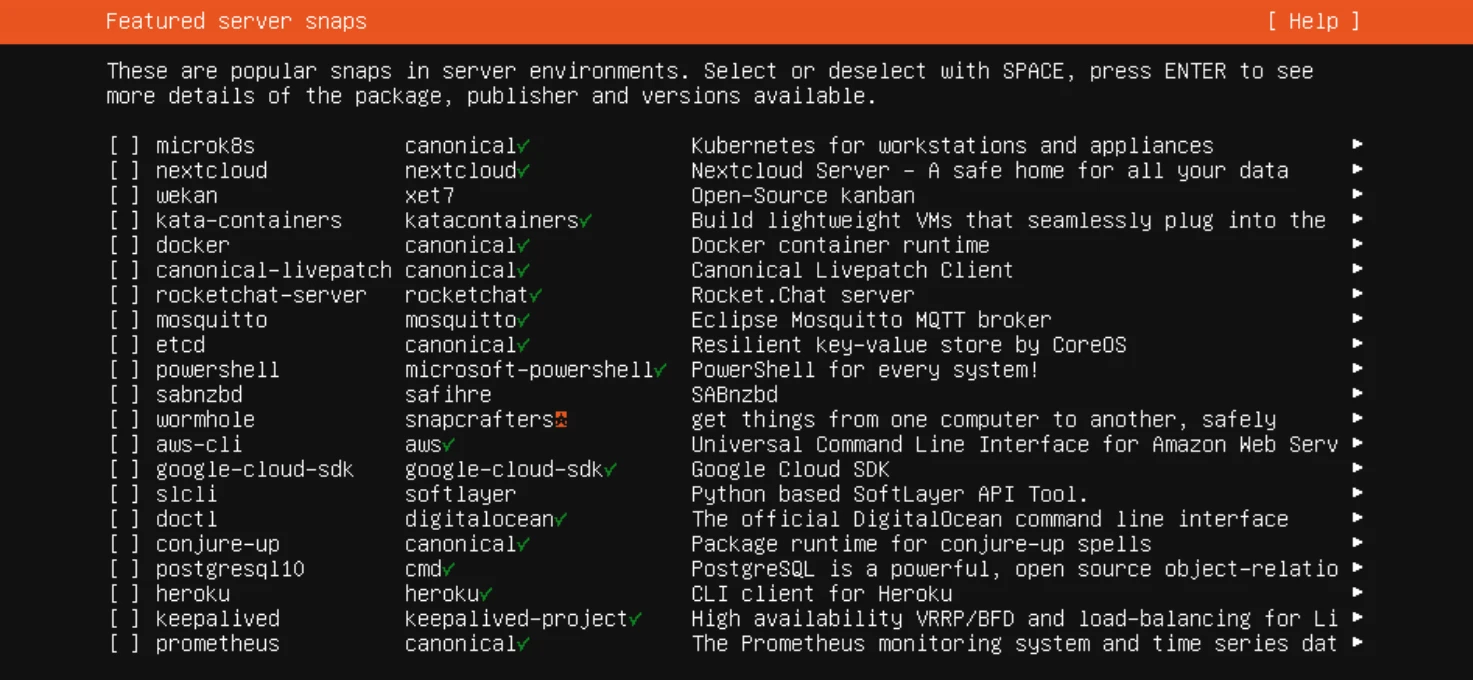Toggle the docker snap checkbox
Viewport: 1473px width, 680px height.
click(x=124, y=246)
